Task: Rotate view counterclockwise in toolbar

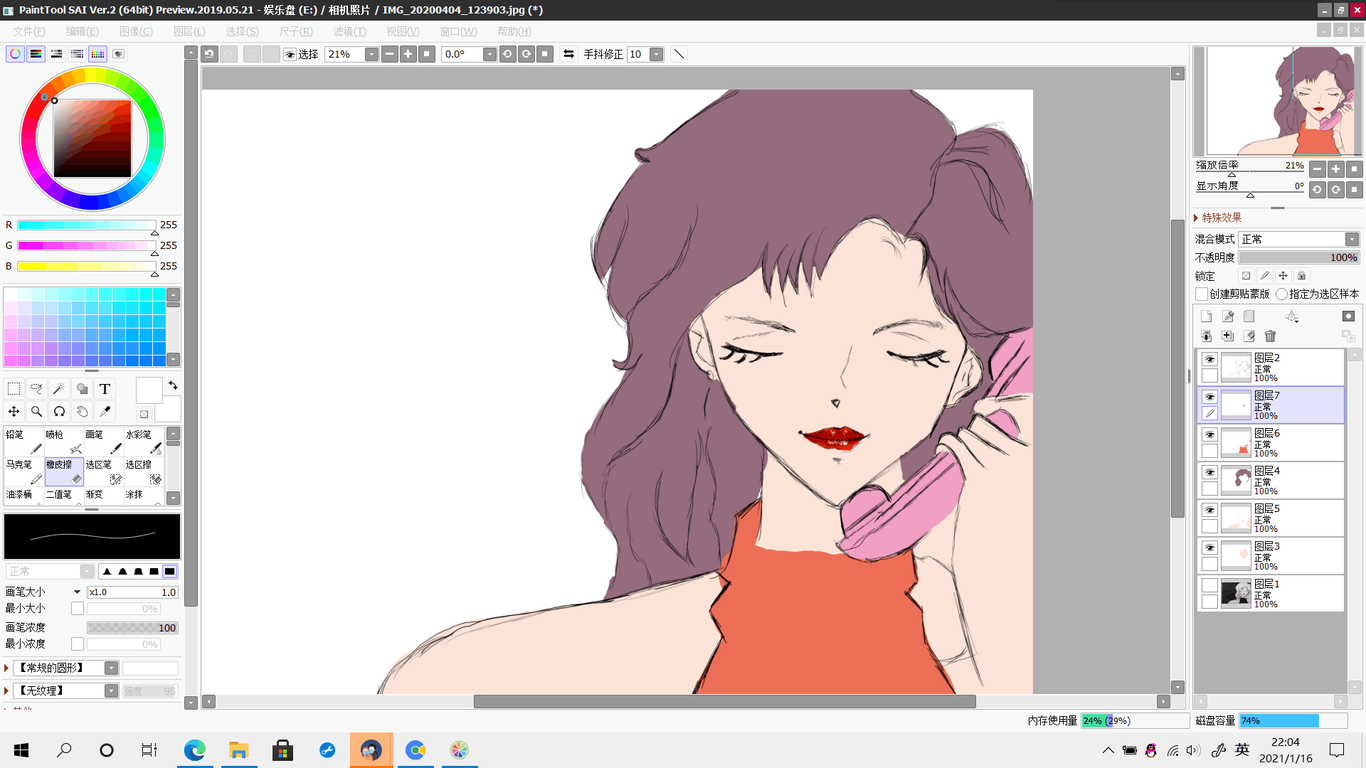Action: pos(508,54)
